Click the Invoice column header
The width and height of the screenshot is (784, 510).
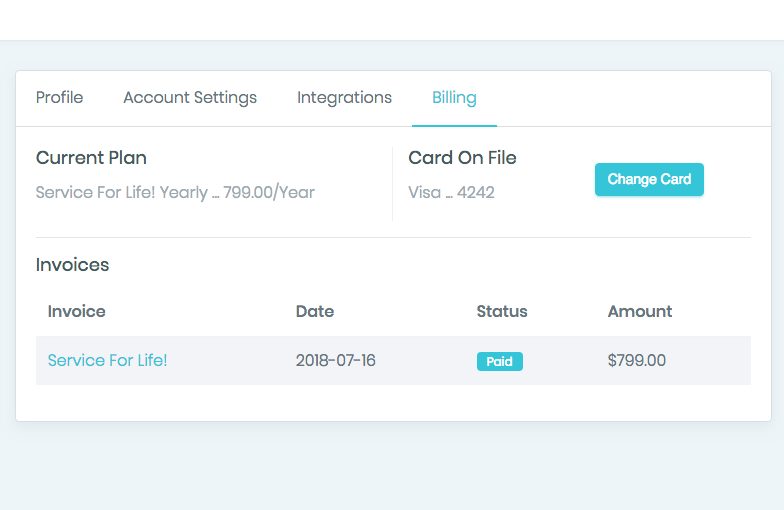click(x=76, y=311)
